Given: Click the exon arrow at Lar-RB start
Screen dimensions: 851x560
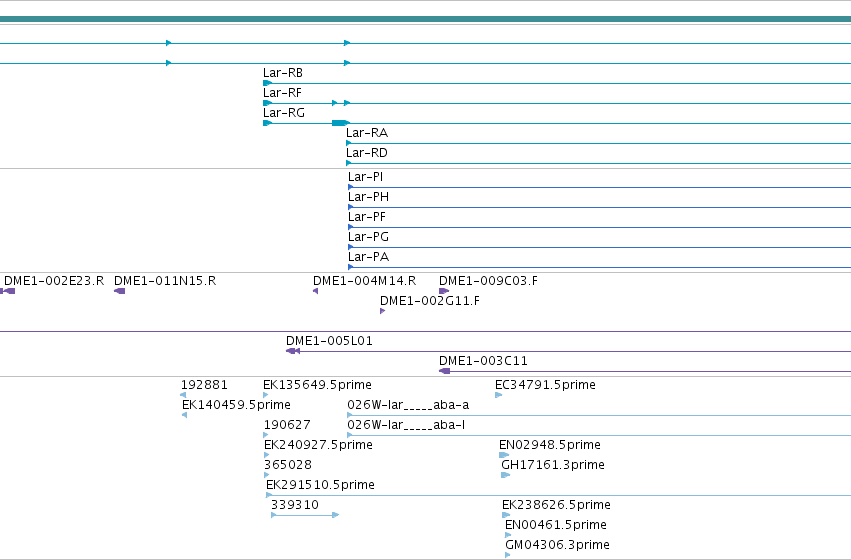Looking at the screenshot, I should (267, 83).
